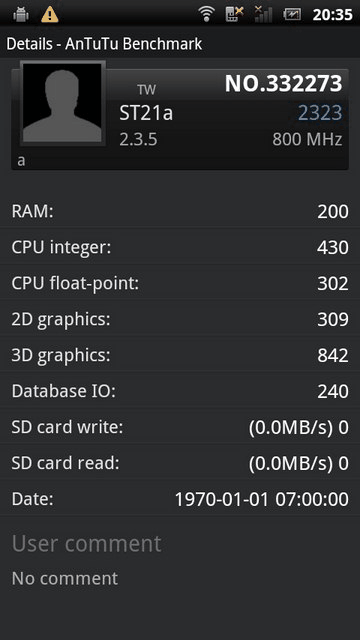This screenshot has width=360, height=640.
Task: Select the Date row
Action: (x=180, y=499)
